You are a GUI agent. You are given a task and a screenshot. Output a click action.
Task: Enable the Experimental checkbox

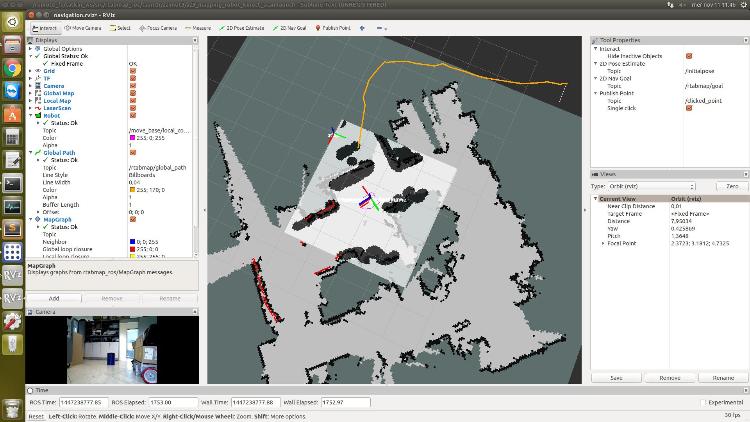tap(703, 401)
